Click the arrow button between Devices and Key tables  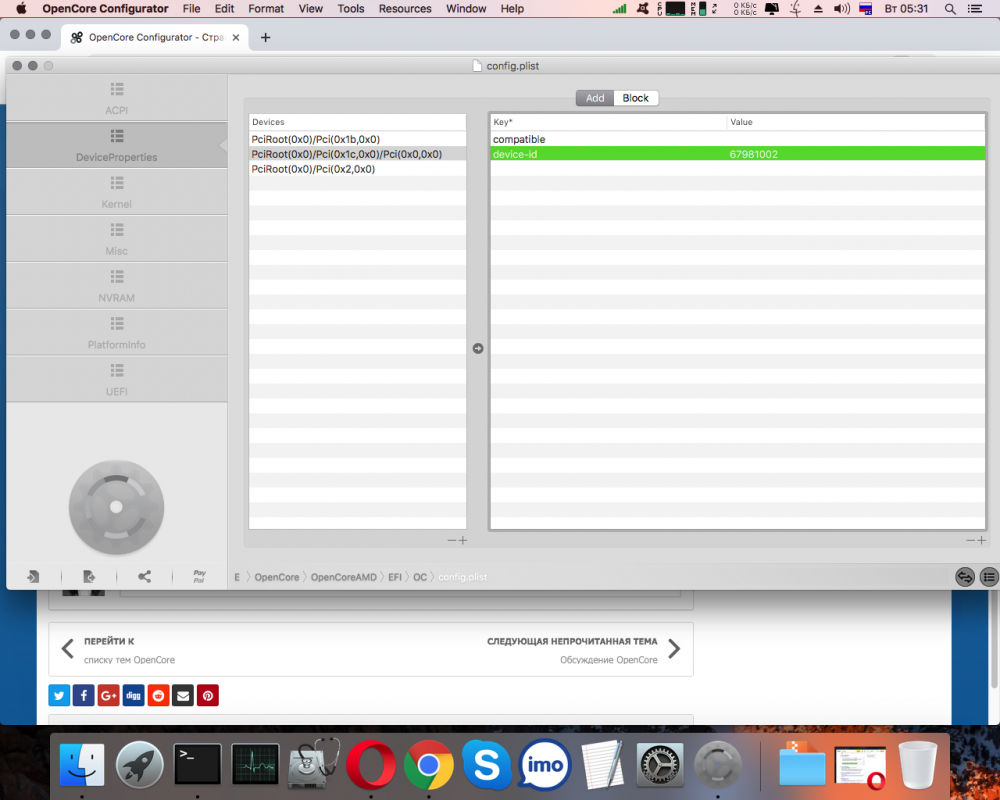point(478,348)
